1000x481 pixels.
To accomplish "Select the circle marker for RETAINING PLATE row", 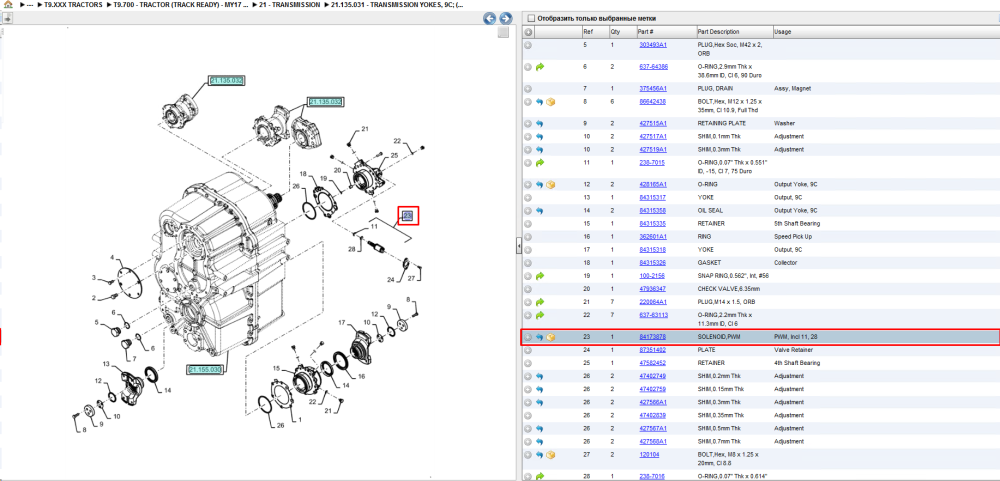I will [528, 123].
